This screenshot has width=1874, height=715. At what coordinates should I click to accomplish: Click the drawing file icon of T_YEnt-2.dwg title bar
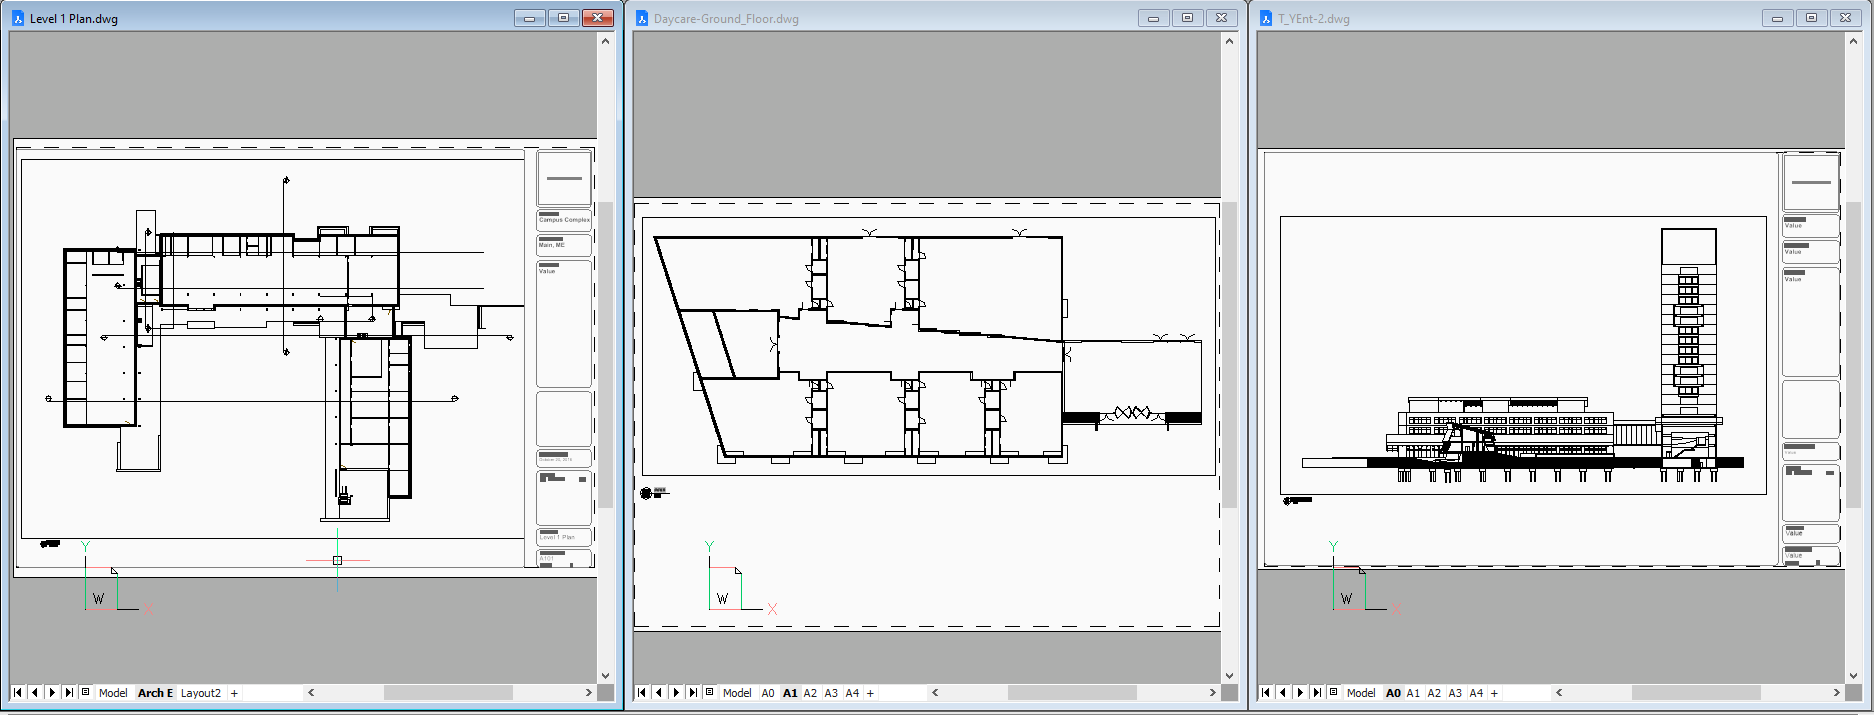1266,18
